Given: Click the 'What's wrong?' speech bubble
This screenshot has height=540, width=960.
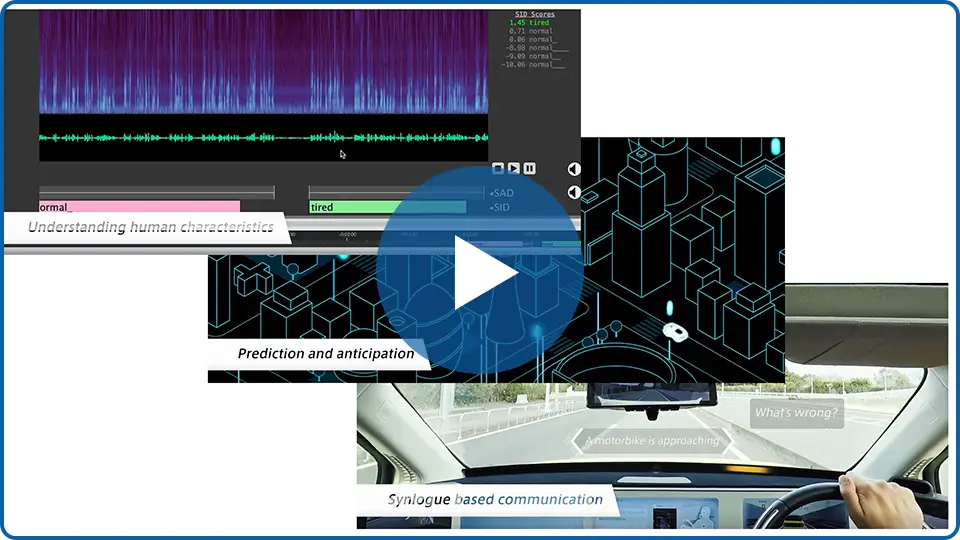Looking at the screenshot, I should point(797,413).
